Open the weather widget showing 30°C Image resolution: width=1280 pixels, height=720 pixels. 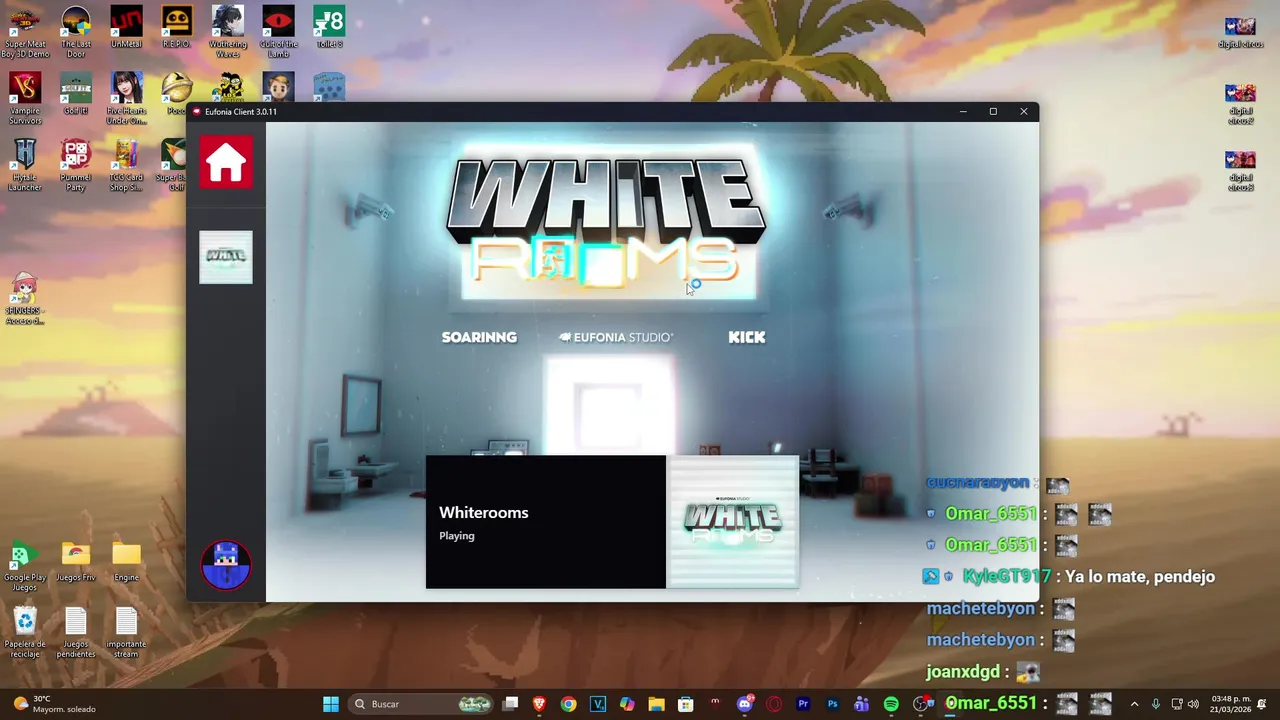(x=56, y=704)
